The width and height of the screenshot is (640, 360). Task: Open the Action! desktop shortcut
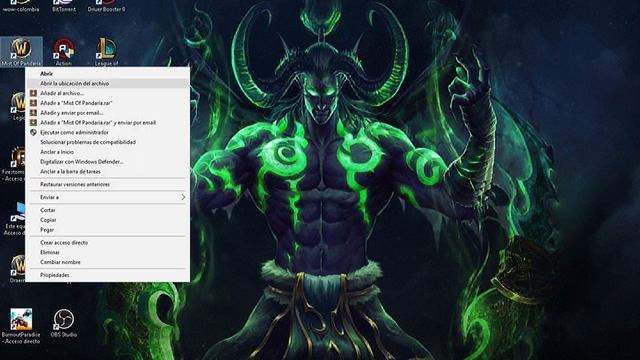coord(64,51)
